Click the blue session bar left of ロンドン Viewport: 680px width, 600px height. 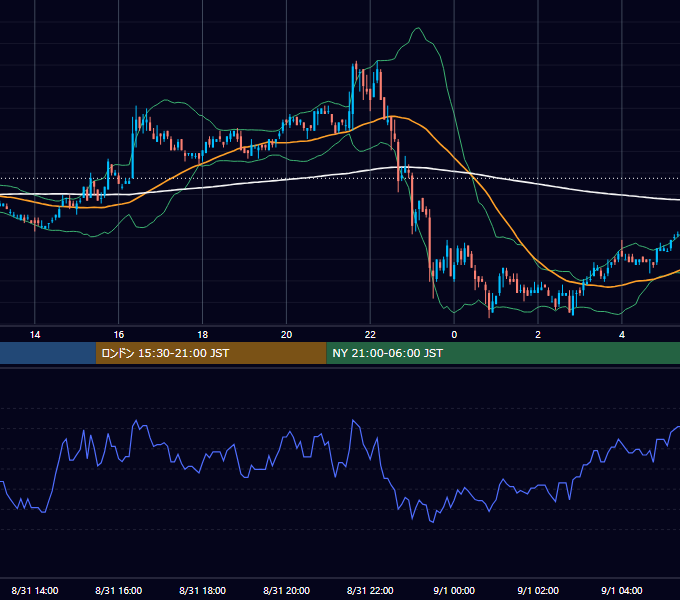tap(48, 353)
